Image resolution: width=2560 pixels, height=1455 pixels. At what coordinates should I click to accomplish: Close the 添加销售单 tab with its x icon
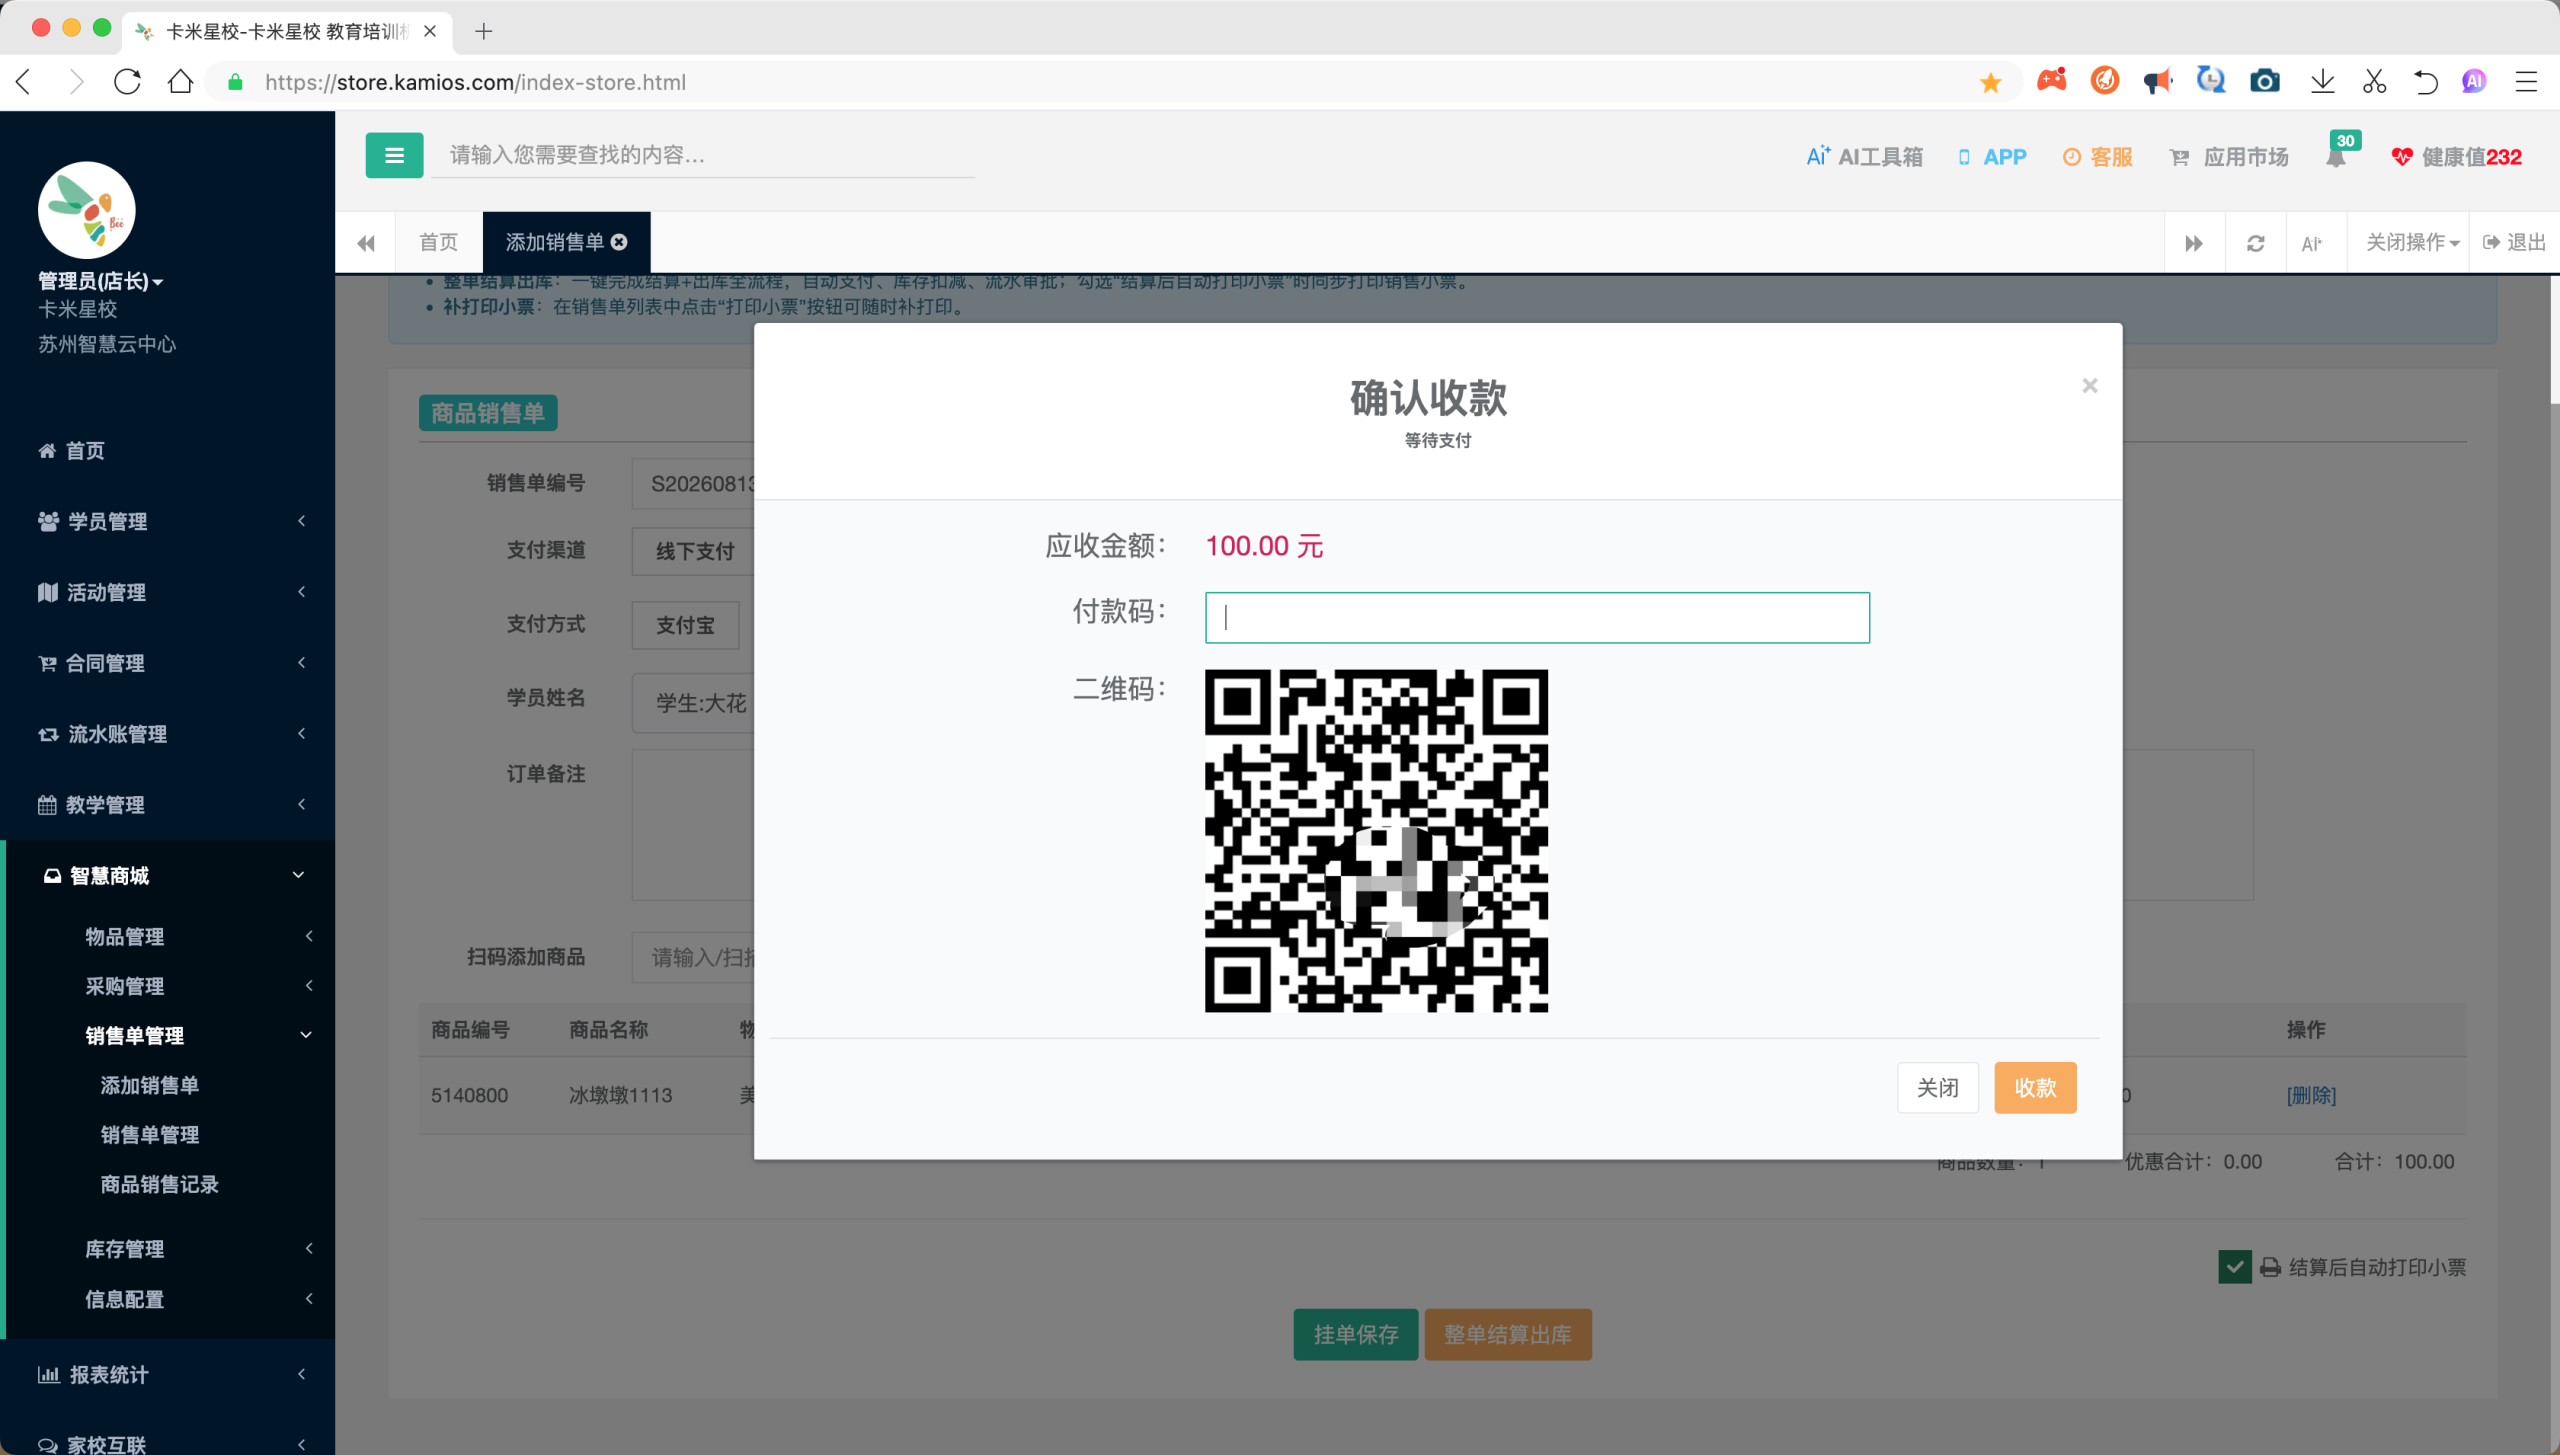(x=619, y=242)
